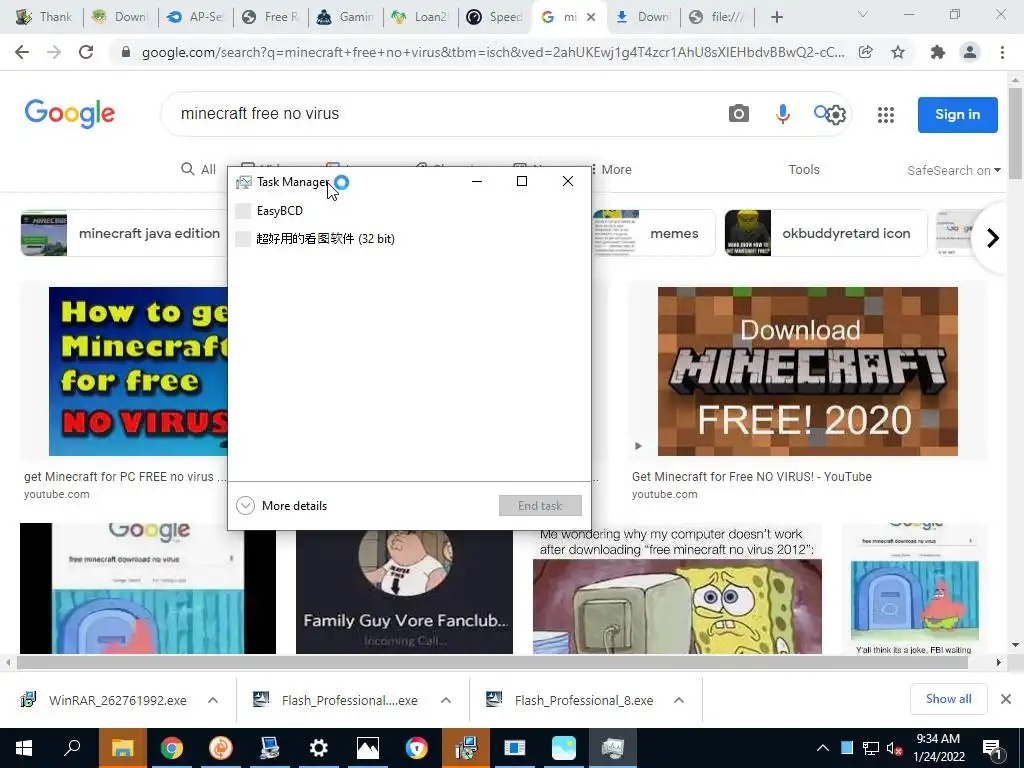Open Google quick settings gear icon

836,115
